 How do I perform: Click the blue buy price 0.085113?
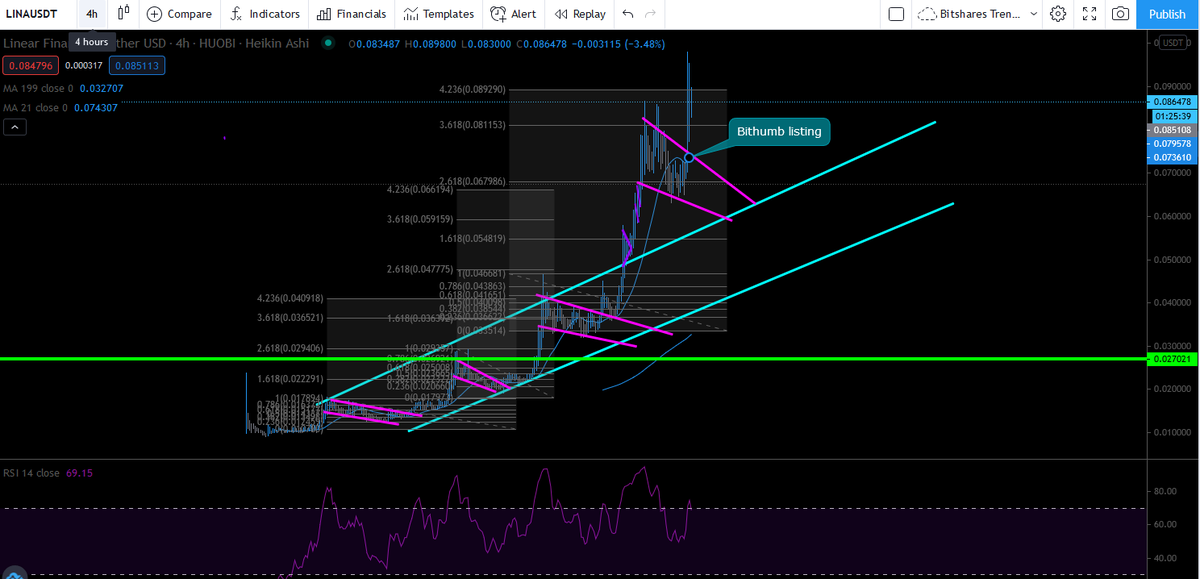pos(137,66)
